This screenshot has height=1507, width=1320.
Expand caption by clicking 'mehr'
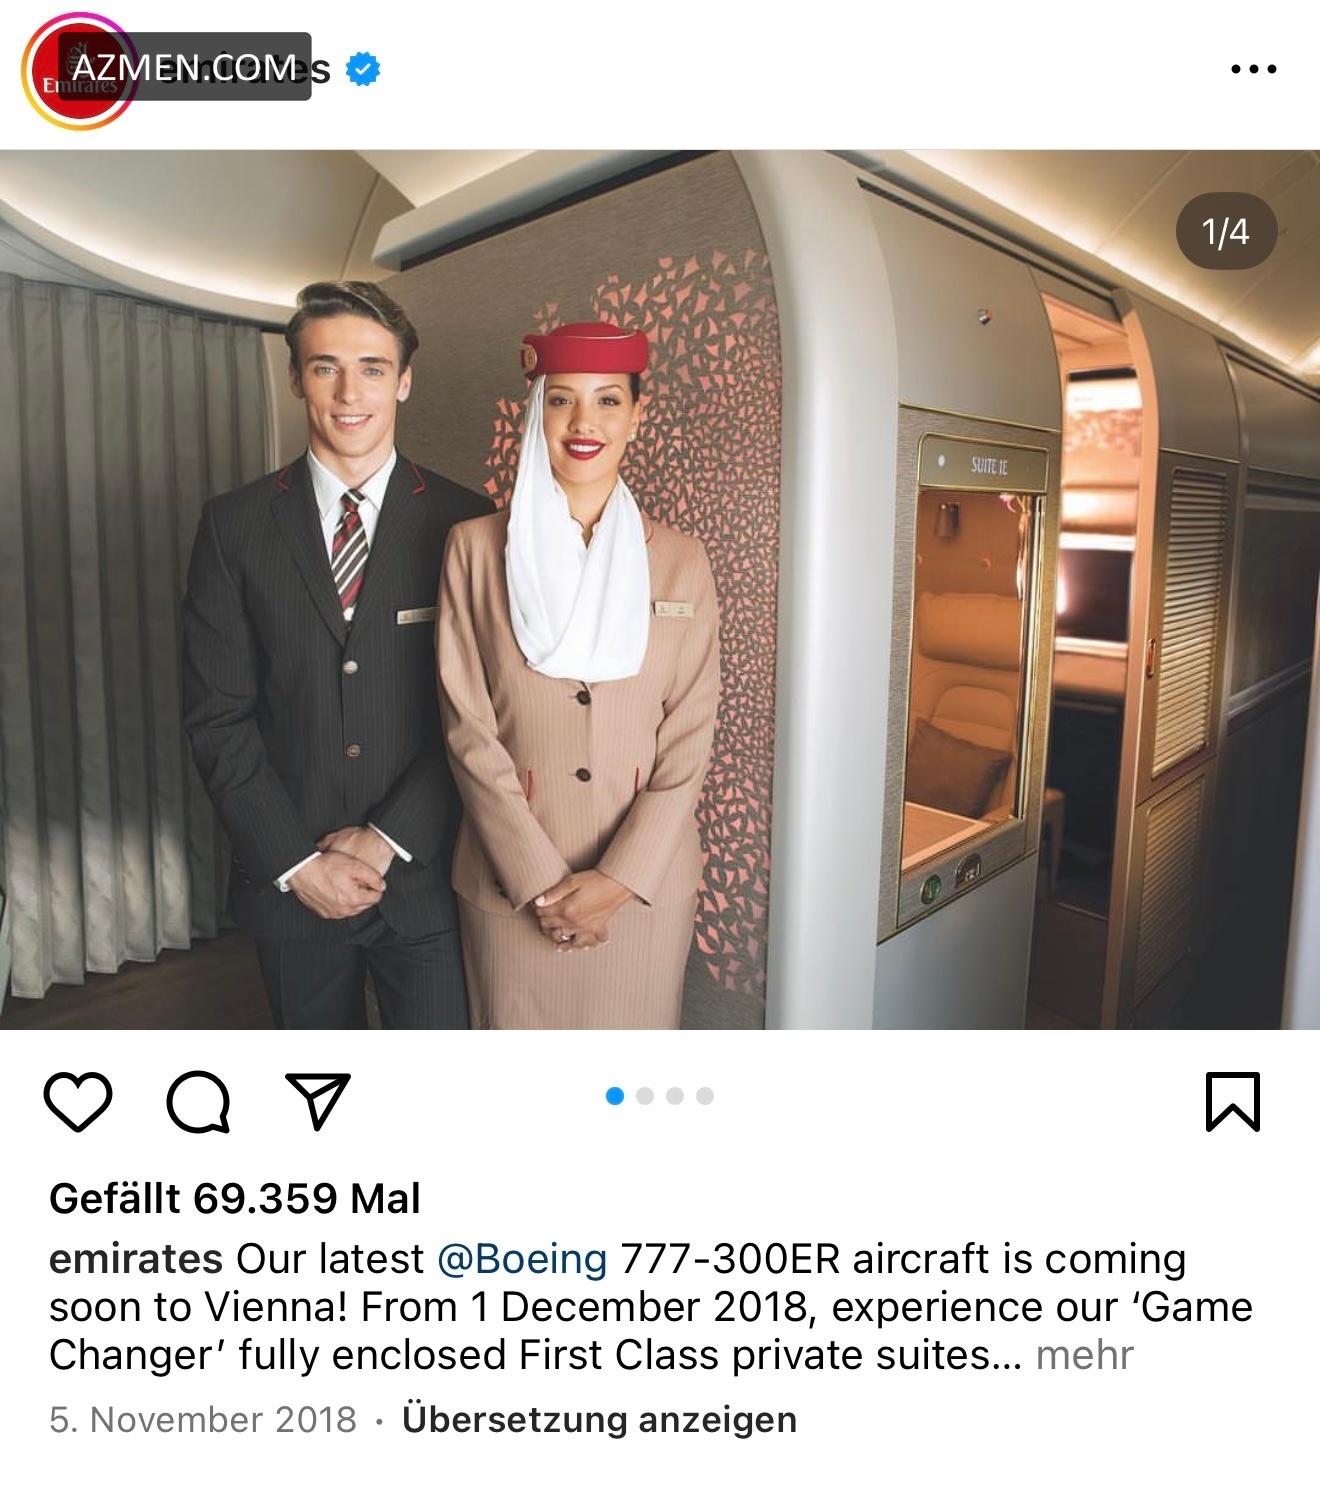[1085, 1355]
